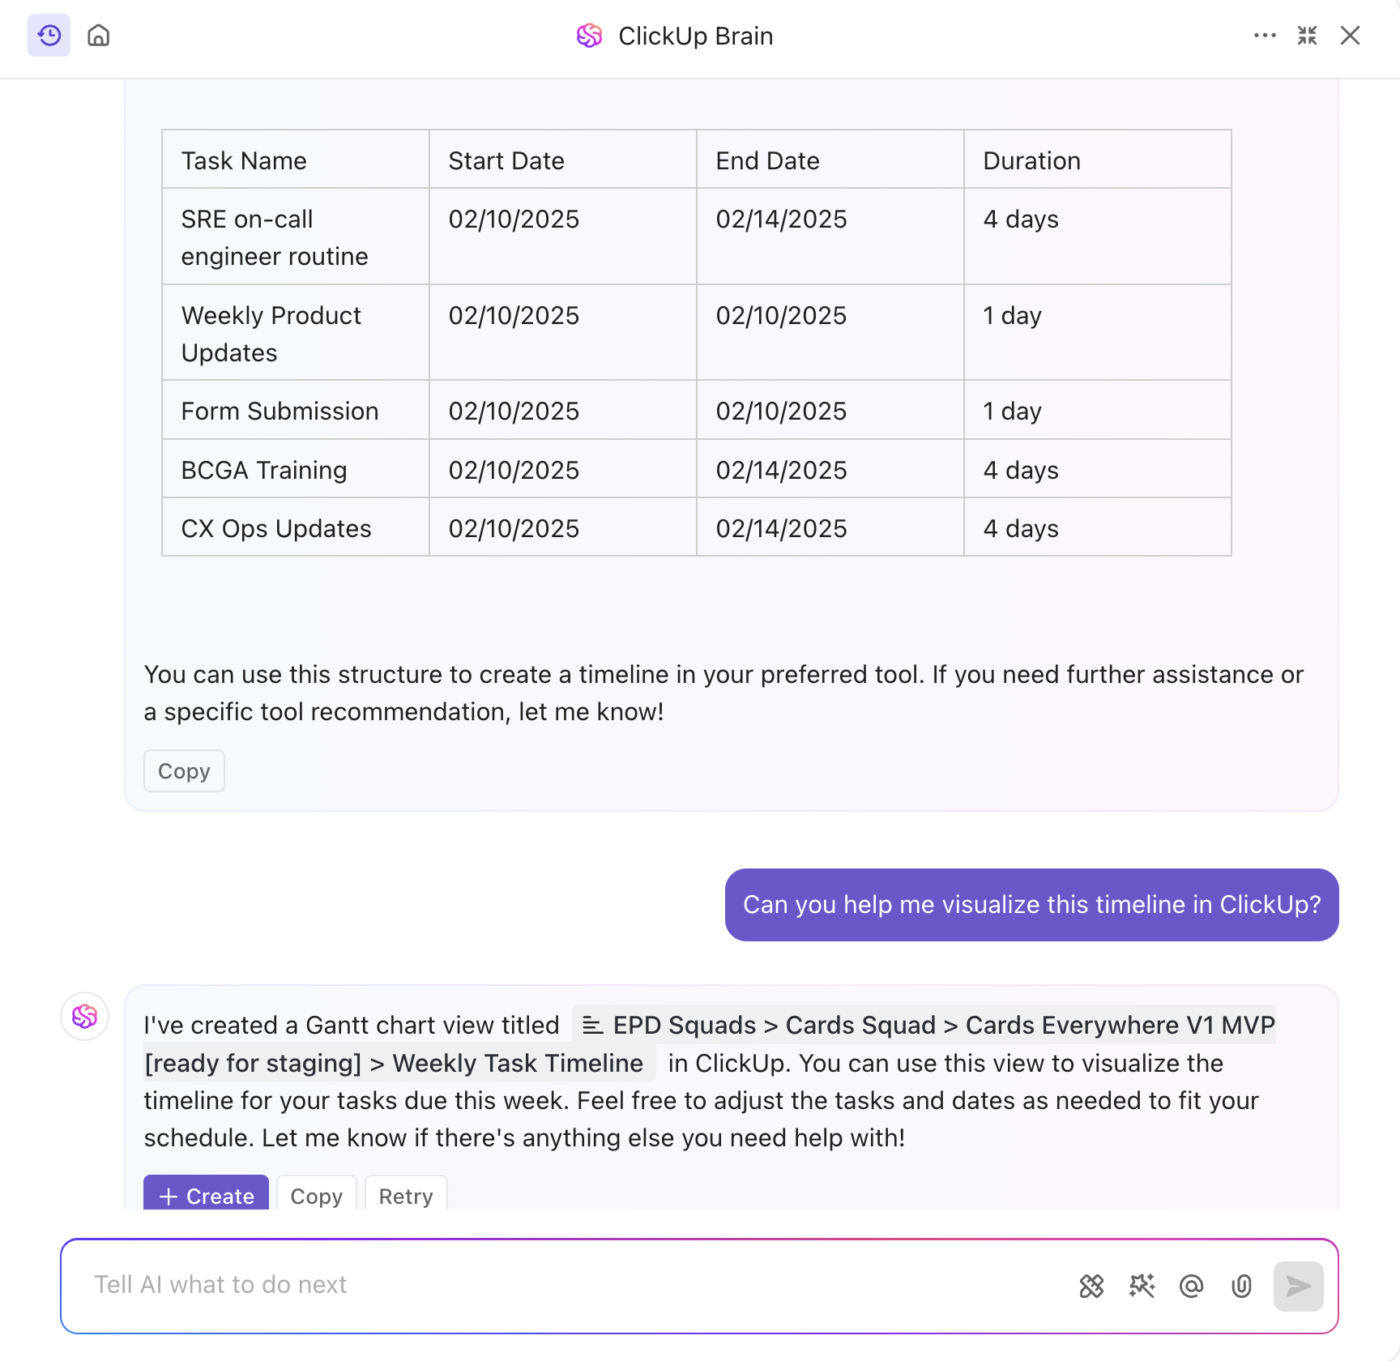
Task: Retry the last AI response
Action: [406, 1194]
